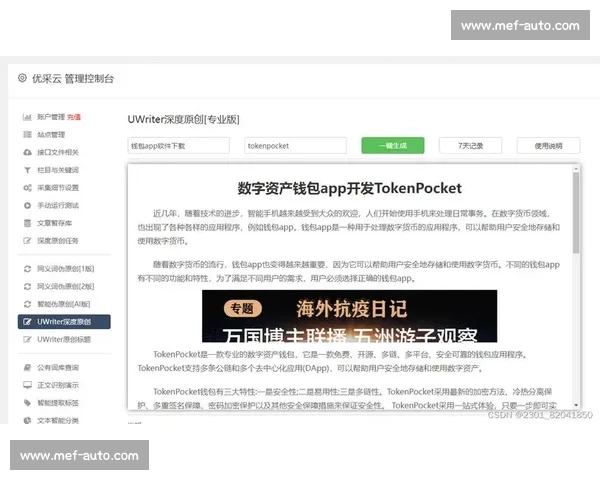Click the tokenpocket input field
The height and width of the screenshot is (480, 600).
pyautogui.click(x=295, y=145)
